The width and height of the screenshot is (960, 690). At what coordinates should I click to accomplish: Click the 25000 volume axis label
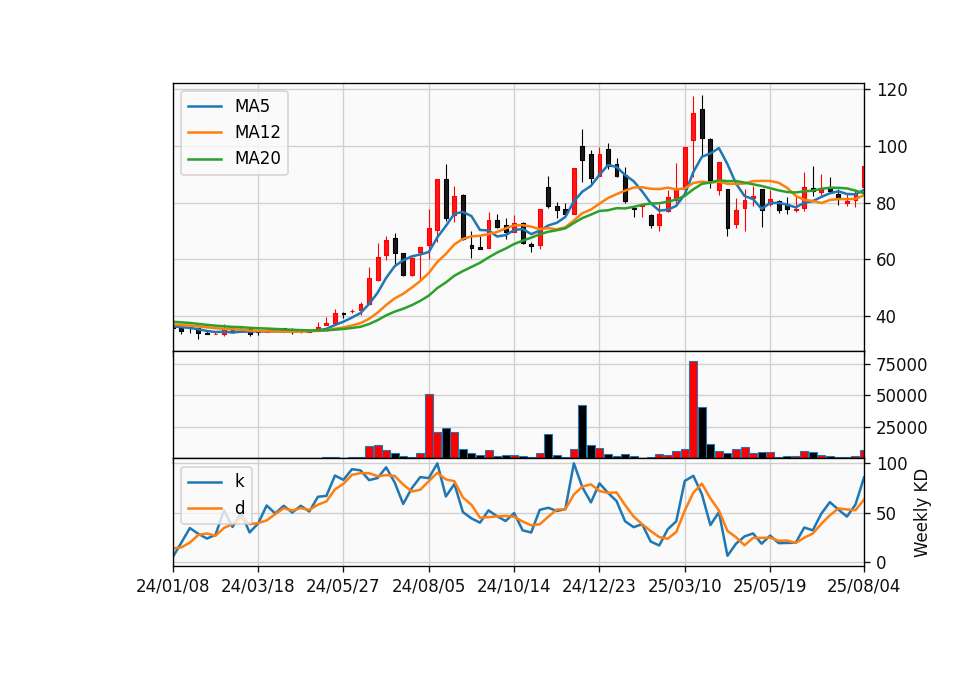[902, 428]
